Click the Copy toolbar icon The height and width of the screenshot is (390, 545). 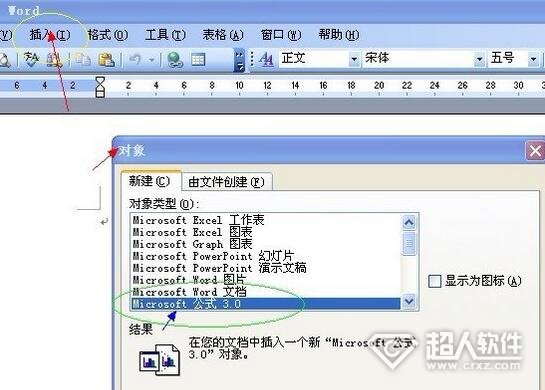point(83,60)
